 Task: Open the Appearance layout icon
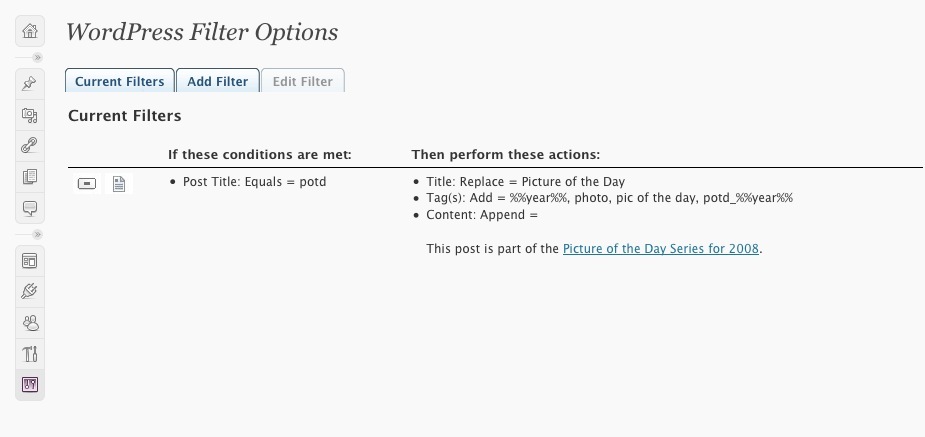pos(29,261)
